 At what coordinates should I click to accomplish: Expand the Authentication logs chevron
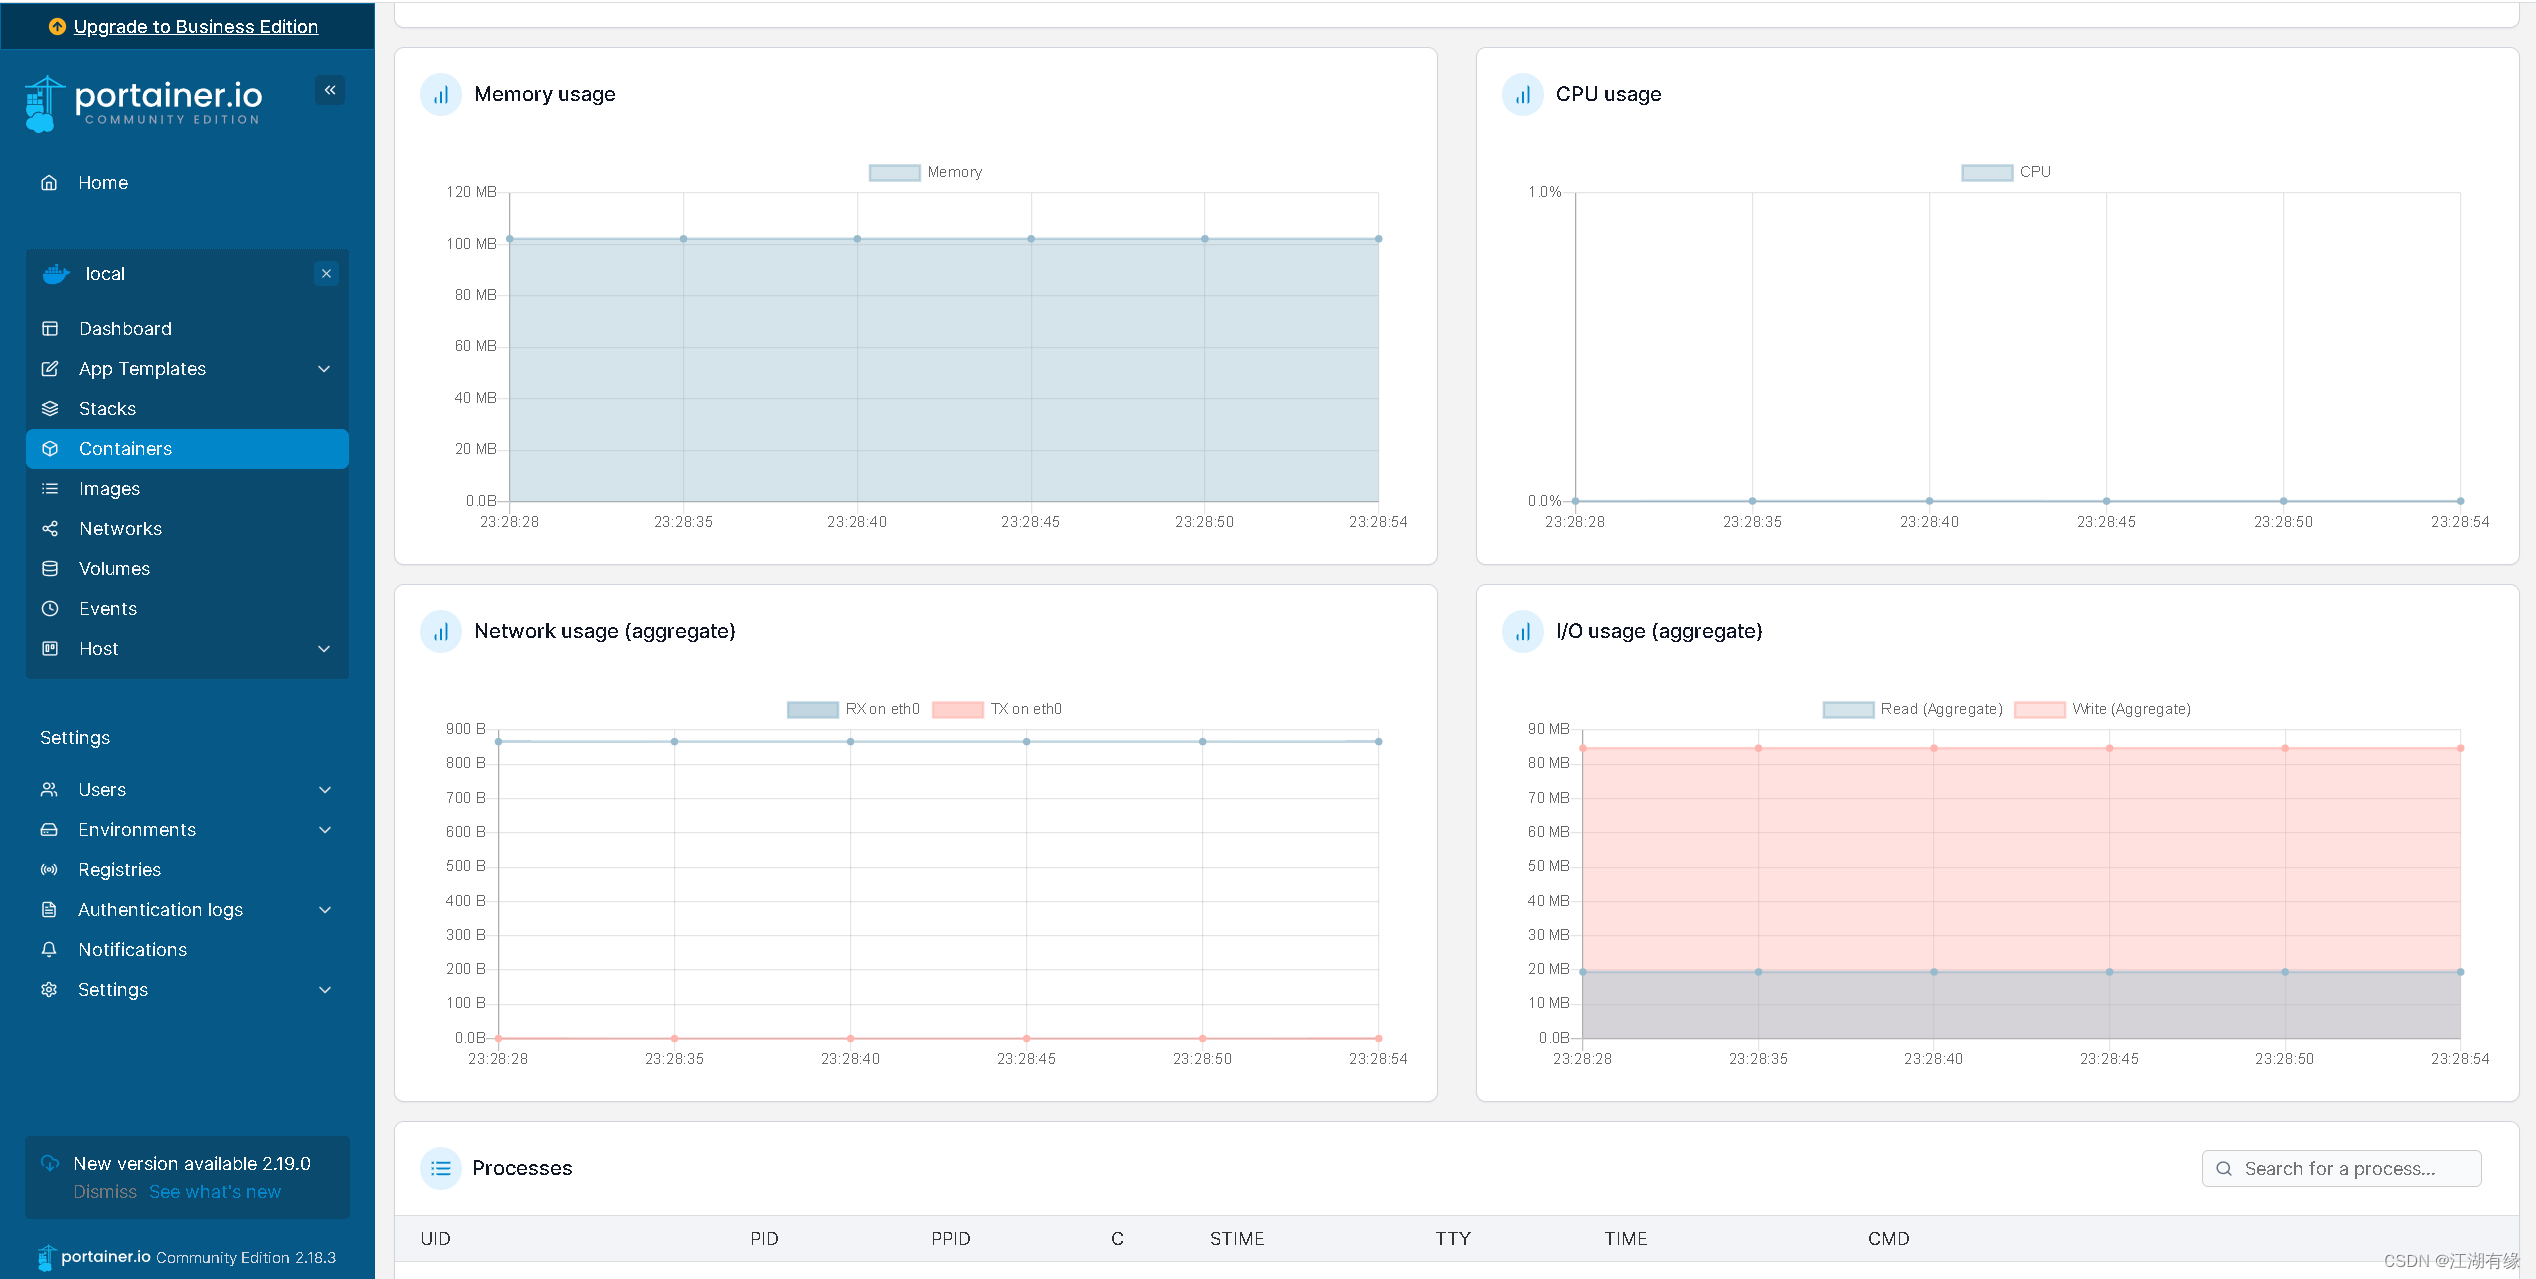point(325,910)
